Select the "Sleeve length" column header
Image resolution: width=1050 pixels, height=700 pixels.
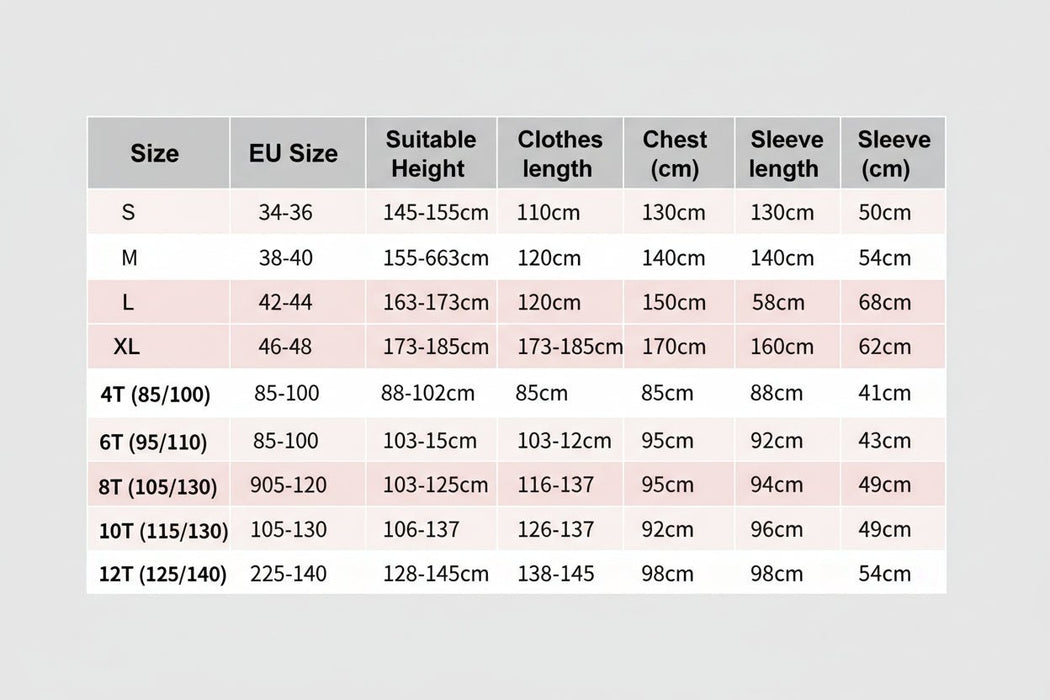785,153
